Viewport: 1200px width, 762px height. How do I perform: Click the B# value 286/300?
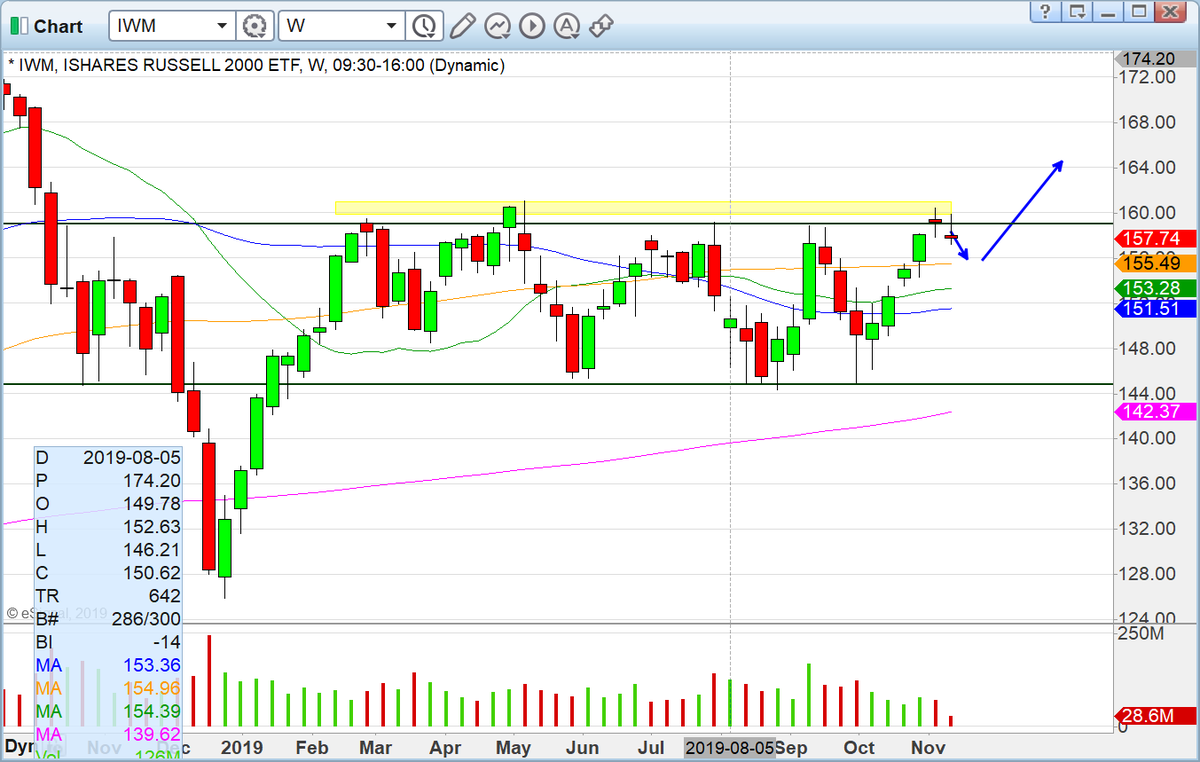tap(145, 619)
